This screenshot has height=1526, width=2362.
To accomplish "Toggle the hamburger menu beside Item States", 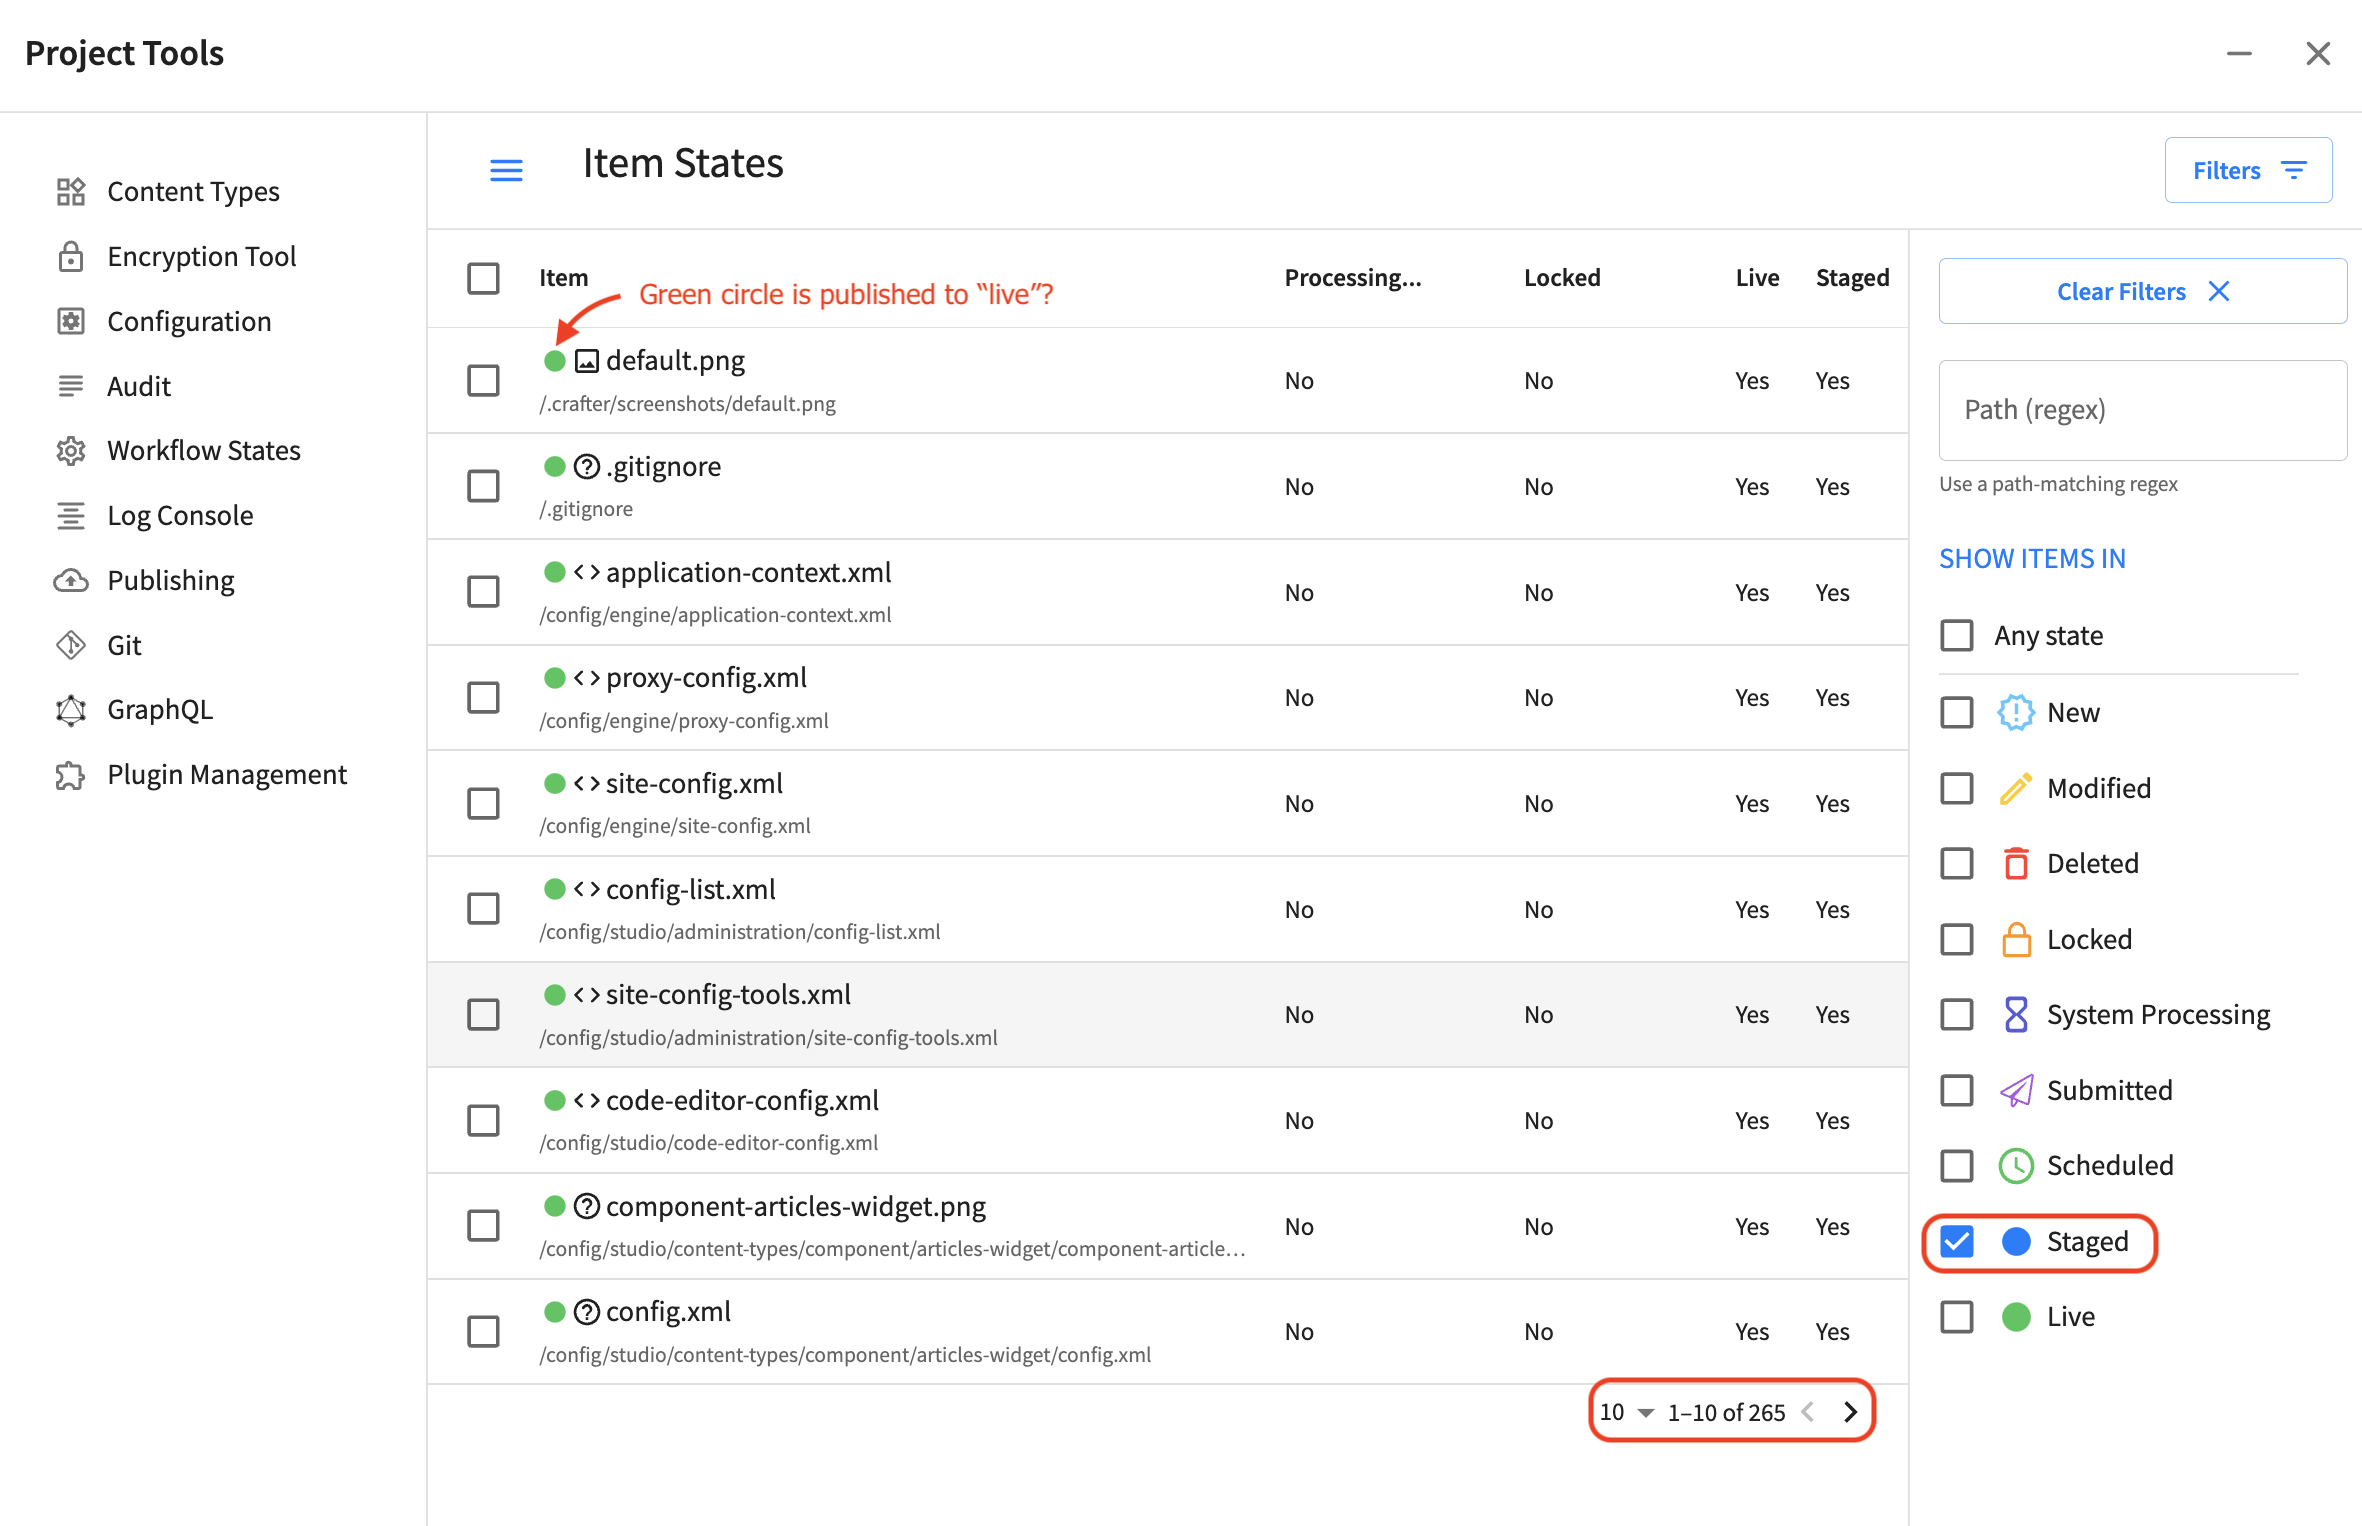I will 506,171.
